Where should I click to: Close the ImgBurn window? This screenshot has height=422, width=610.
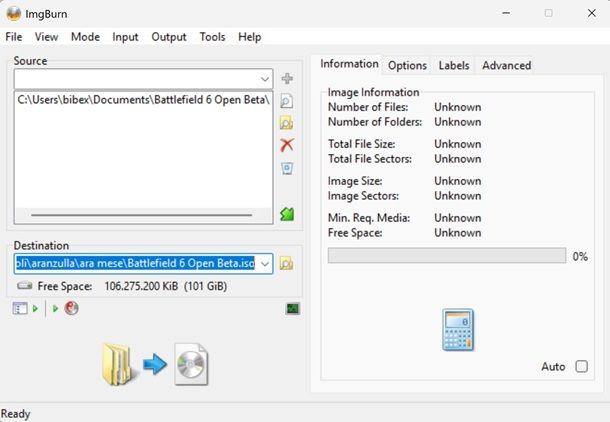[x=592, y=13]
